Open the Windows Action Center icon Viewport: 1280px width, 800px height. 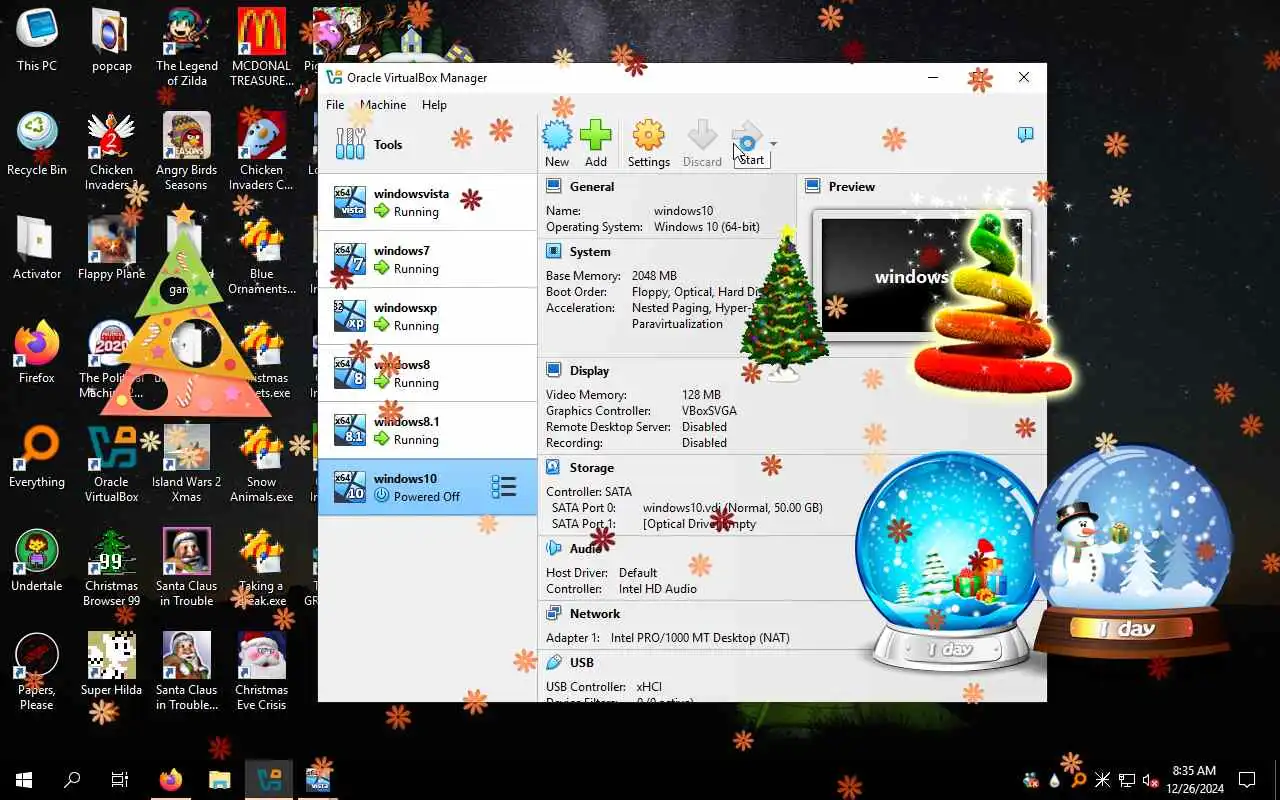[1247, 780]
